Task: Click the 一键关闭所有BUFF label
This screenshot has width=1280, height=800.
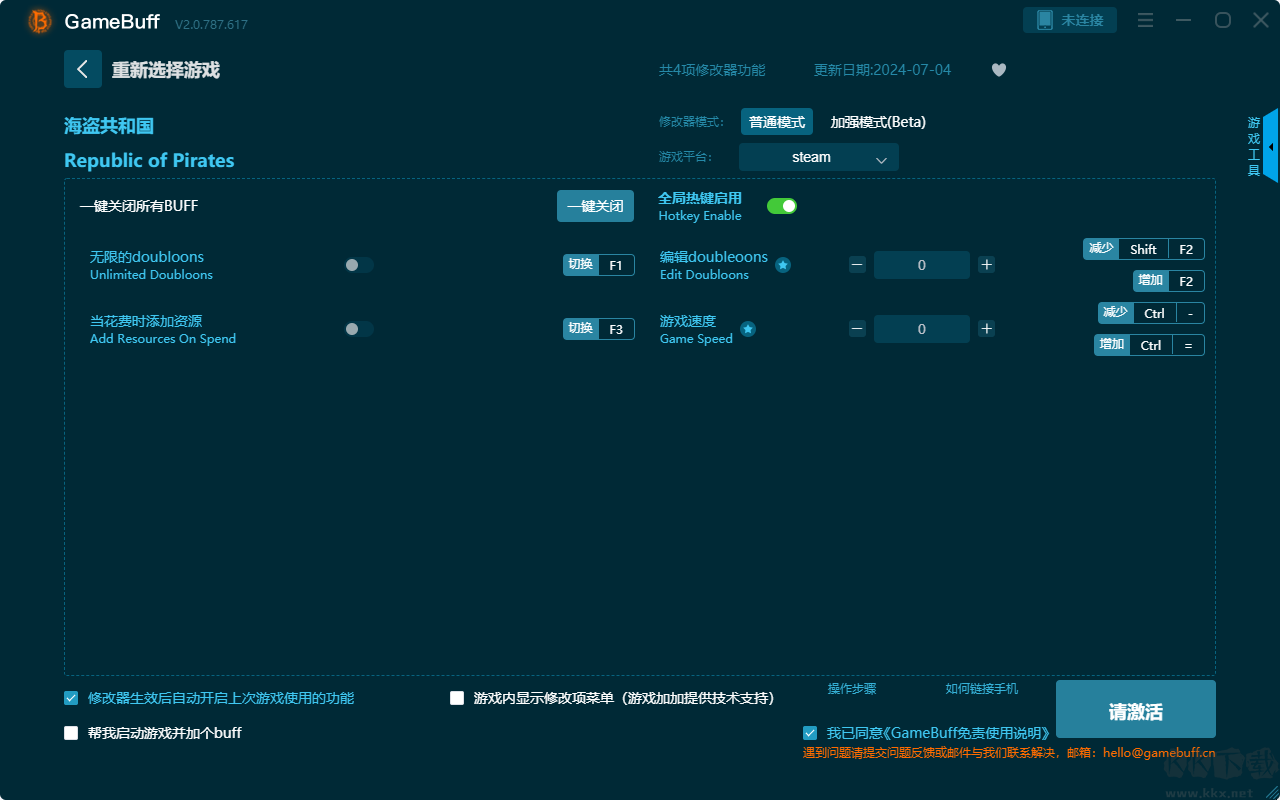Action: point(139,206)
